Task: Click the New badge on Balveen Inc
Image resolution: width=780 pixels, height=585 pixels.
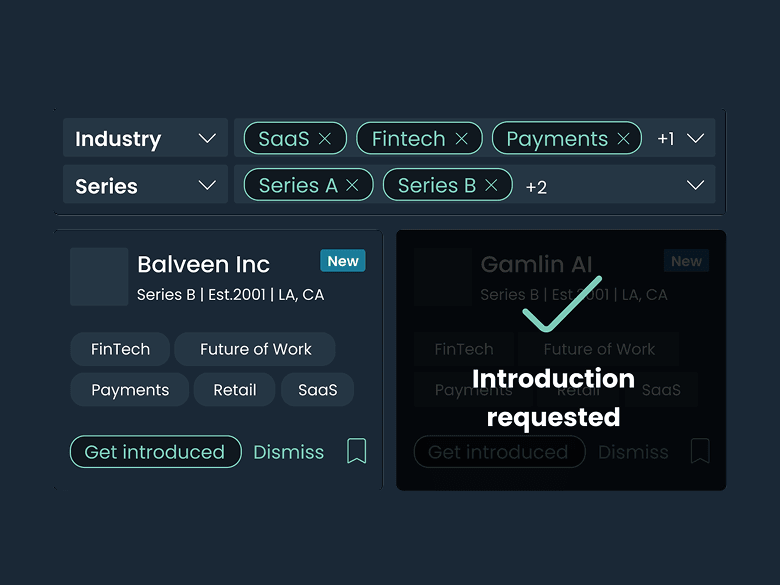Action: point(343,261)
